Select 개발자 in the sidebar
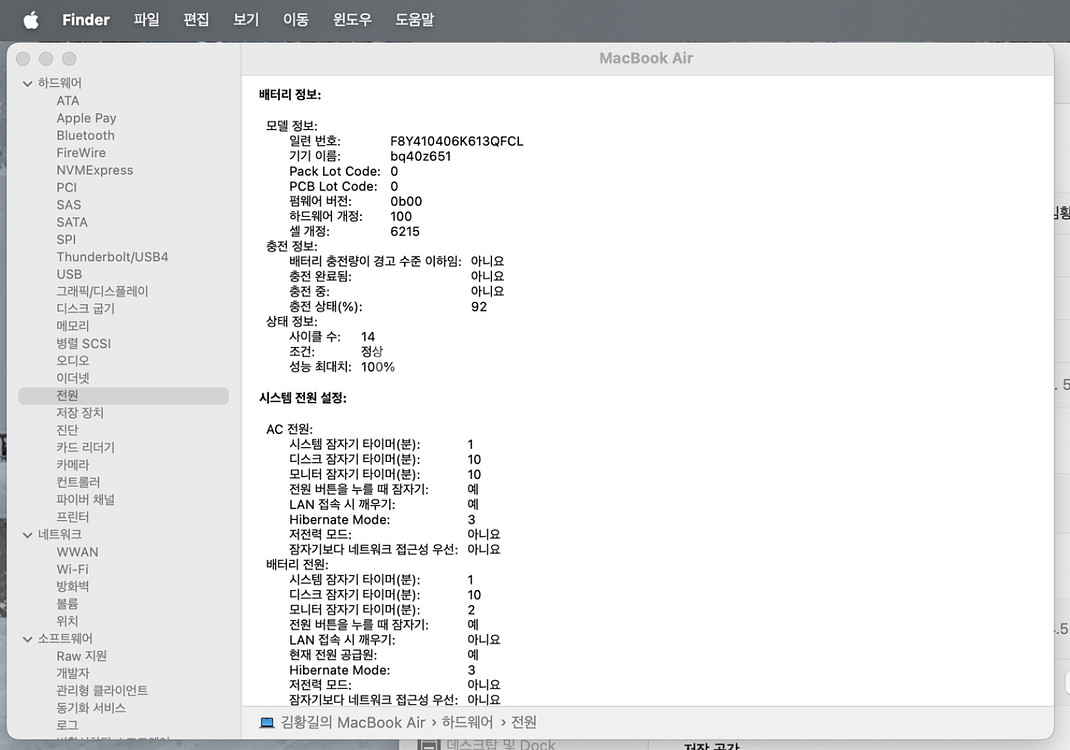Viewport: 1070px width, 750px height. 72,674
